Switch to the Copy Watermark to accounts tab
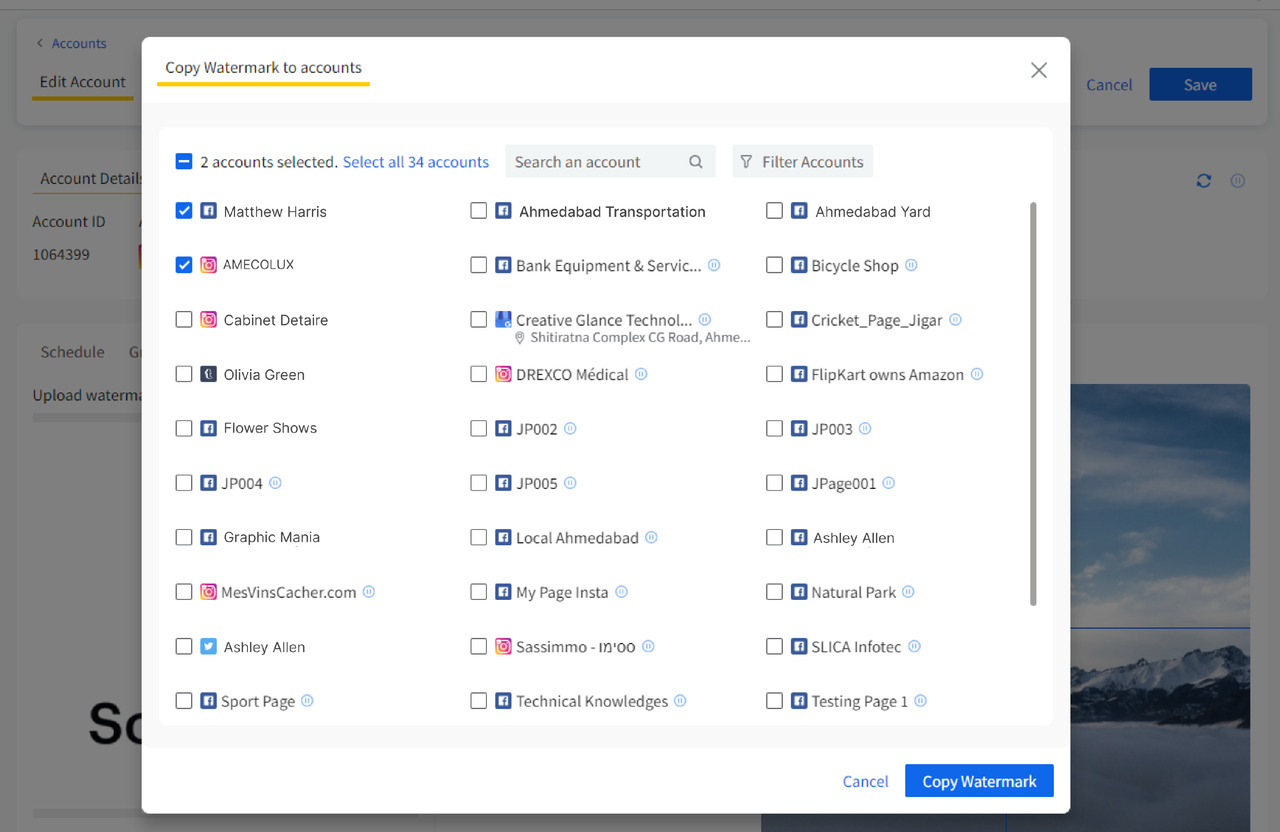Viewport: 1280px width, 832px height. click(x=263, y=68)
